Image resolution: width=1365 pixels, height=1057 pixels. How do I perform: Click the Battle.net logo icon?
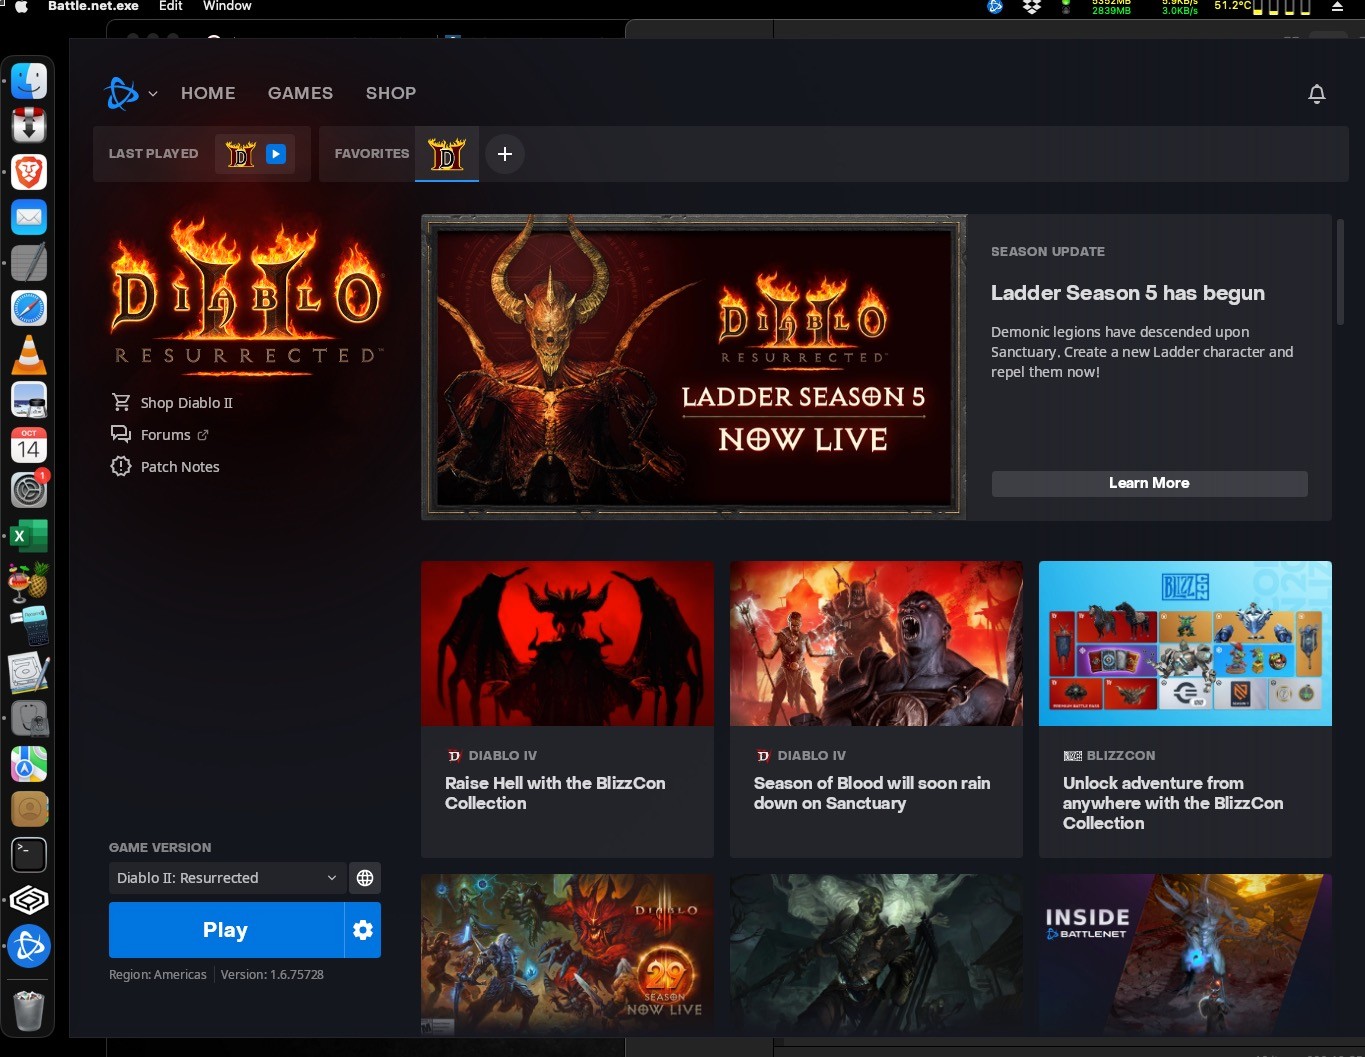pos(121,94)
